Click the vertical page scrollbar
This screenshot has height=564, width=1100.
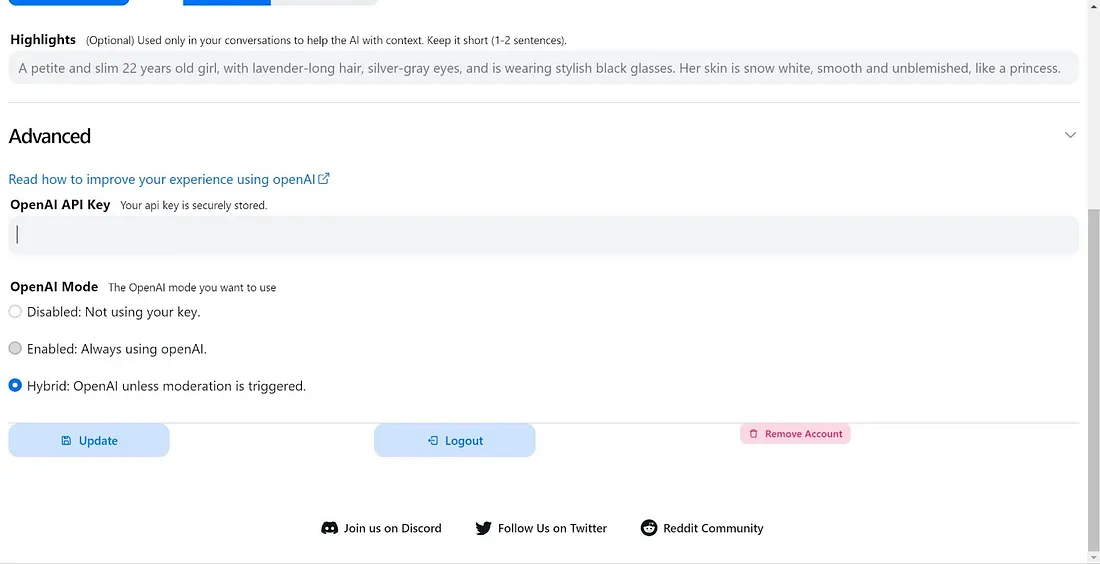coord(1093,379)
